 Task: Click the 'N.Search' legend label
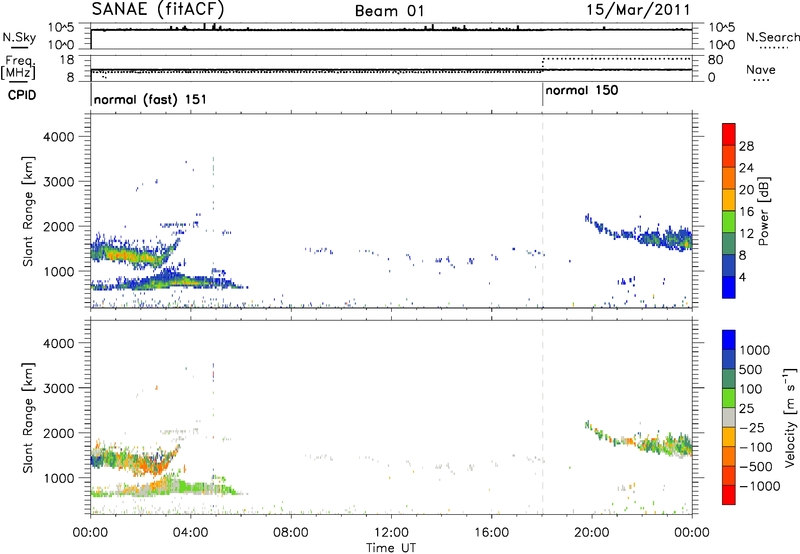pos(772,37)
